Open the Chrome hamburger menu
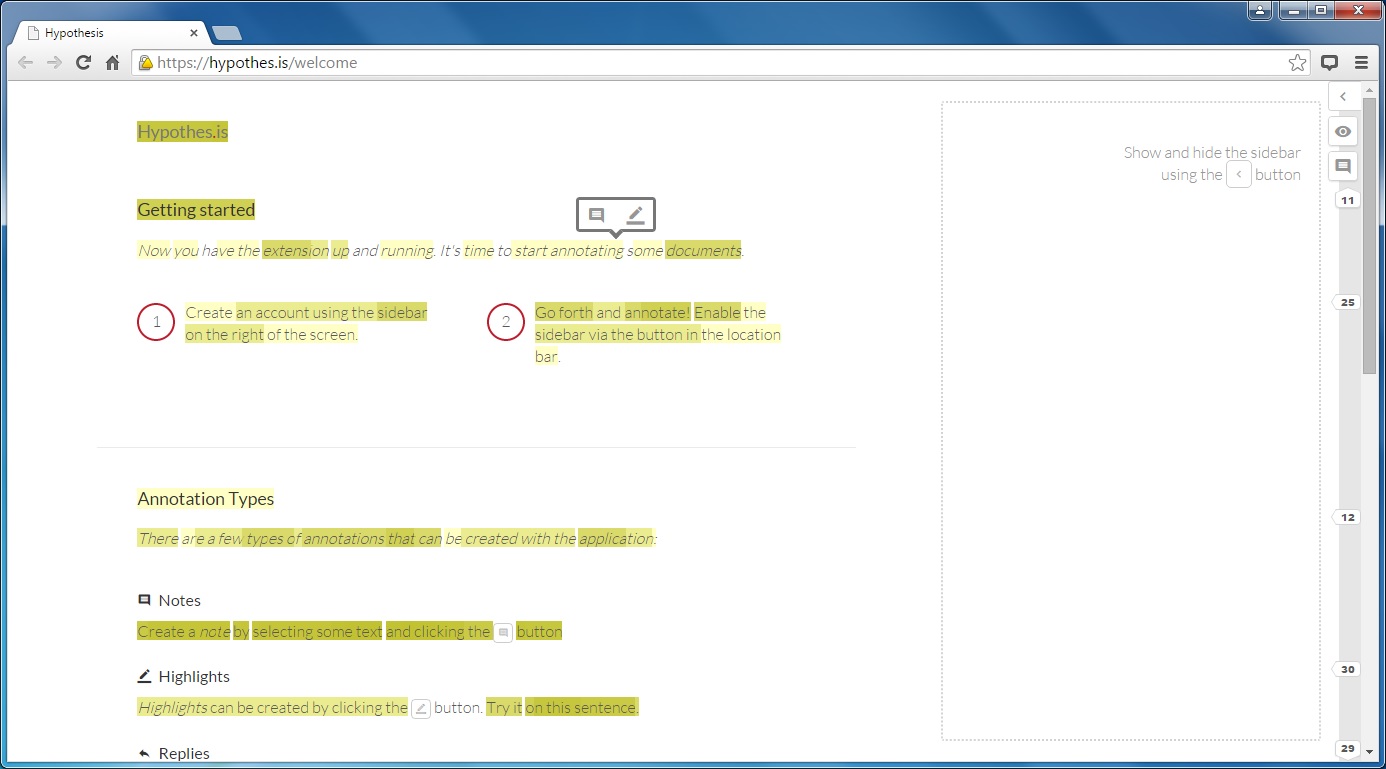The width and height of the screenshot is (1386, 769). tap(1361, 63)
